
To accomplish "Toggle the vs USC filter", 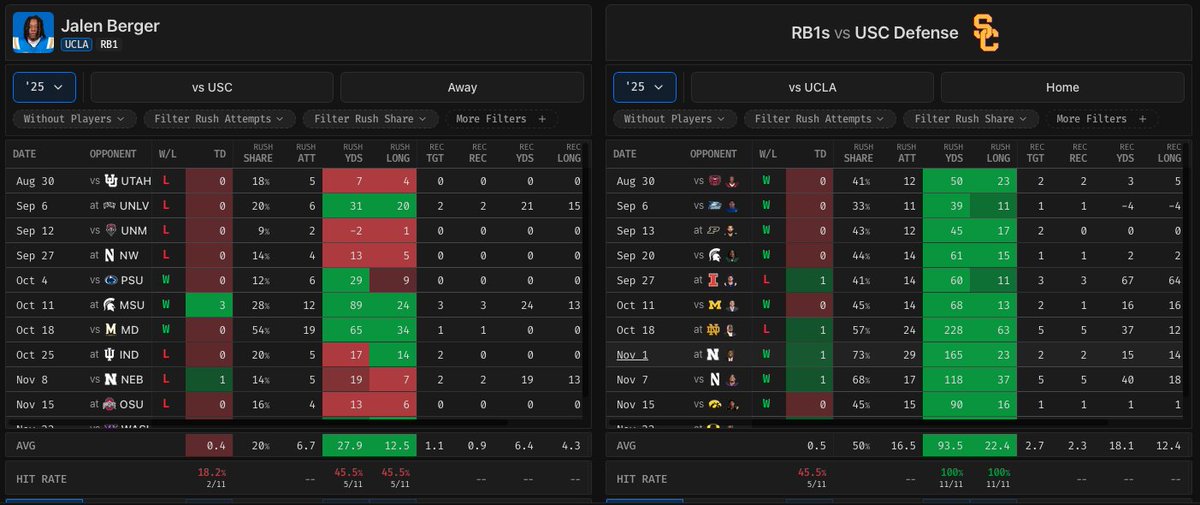I will tap(212, 87).
